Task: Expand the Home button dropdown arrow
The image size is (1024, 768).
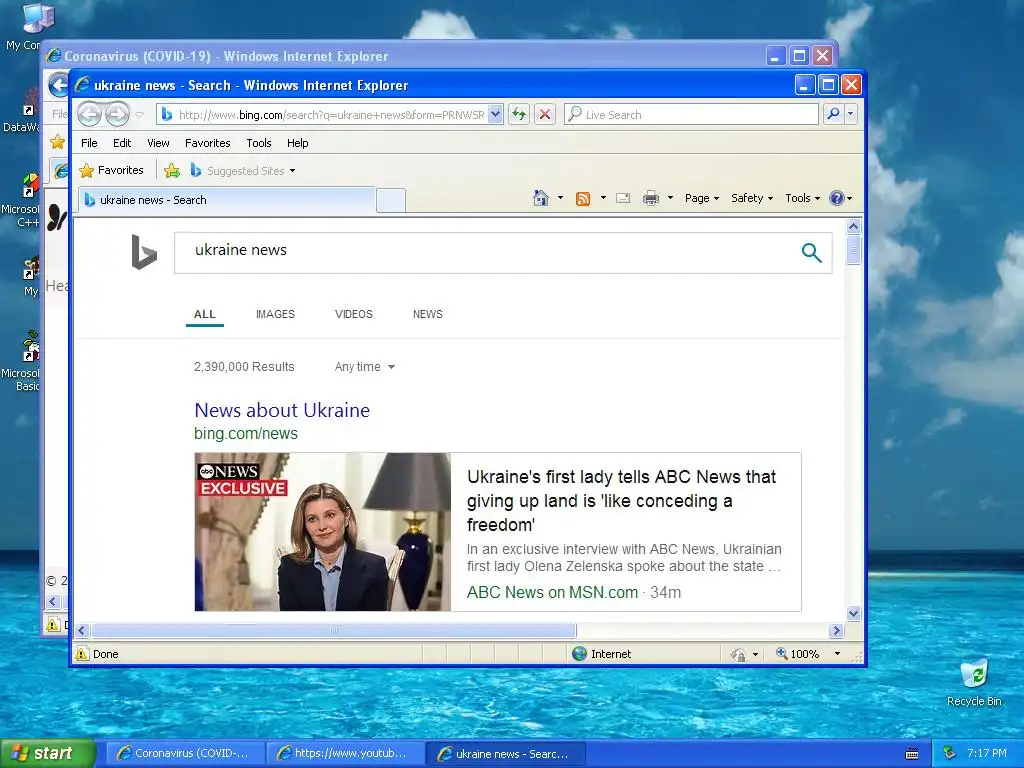Action: click(x=560, y=198)
